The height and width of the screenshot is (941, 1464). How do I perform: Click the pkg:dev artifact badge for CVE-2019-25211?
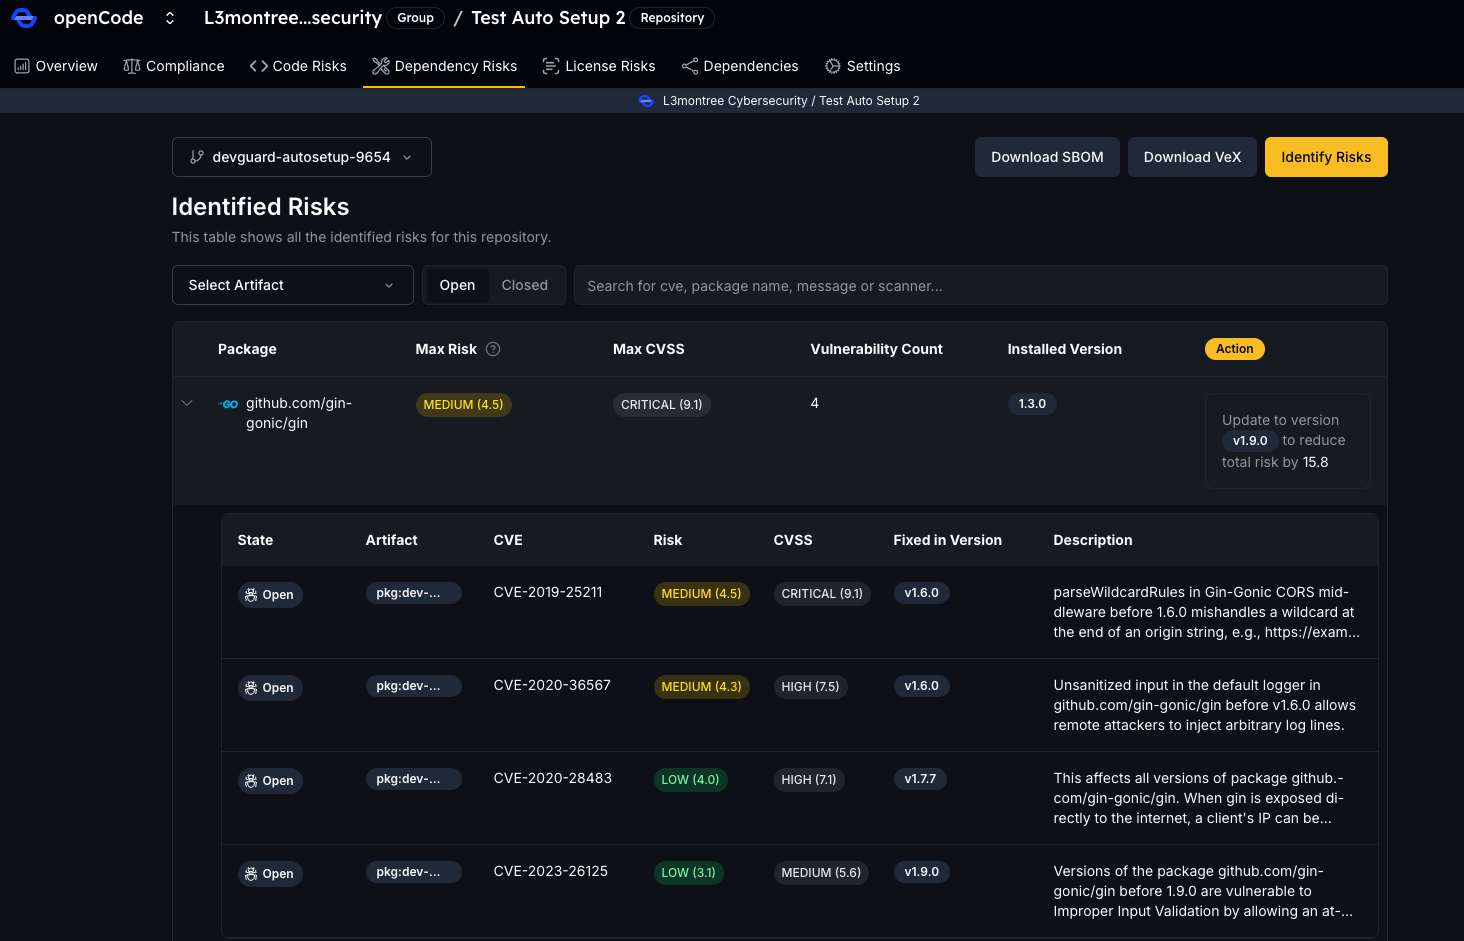tap(413, 593)
